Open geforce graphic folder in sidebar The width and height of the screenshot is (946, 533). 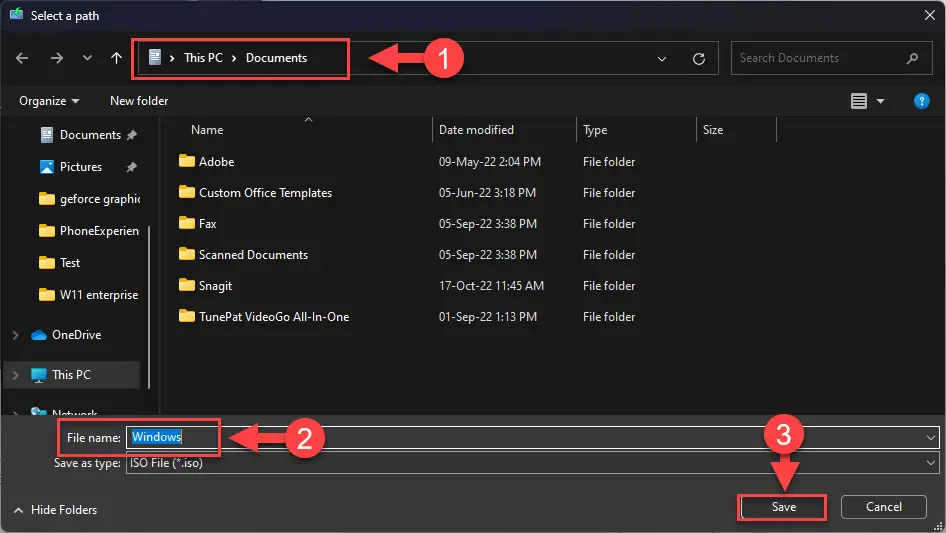[x=100, y=199]
